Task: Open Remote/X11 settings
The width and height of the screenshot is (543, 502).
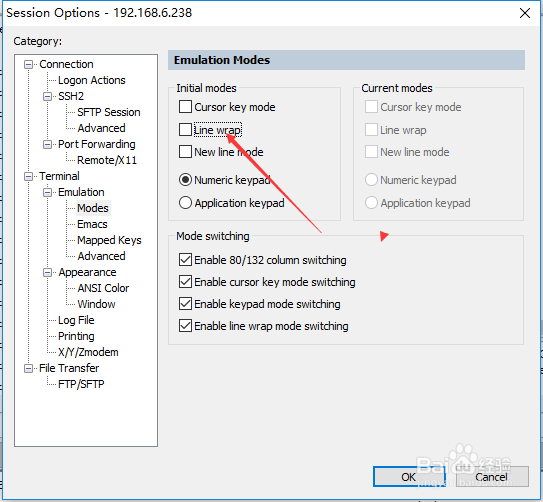Action: click(x=107, y=160)
